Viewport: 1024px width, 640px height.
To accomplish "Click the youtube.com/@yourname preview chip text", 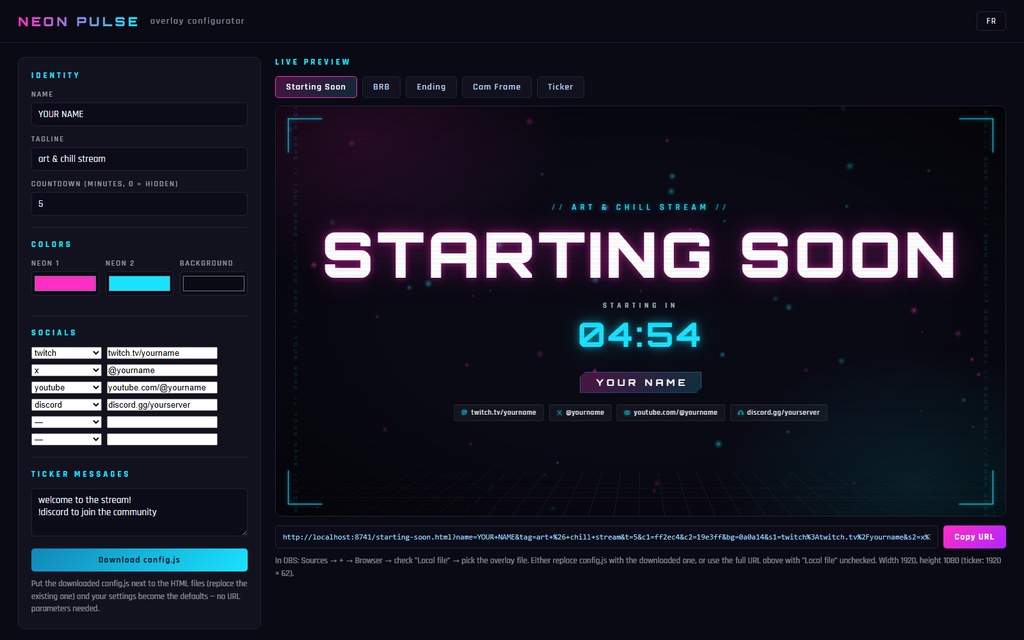I will [675, 413].
